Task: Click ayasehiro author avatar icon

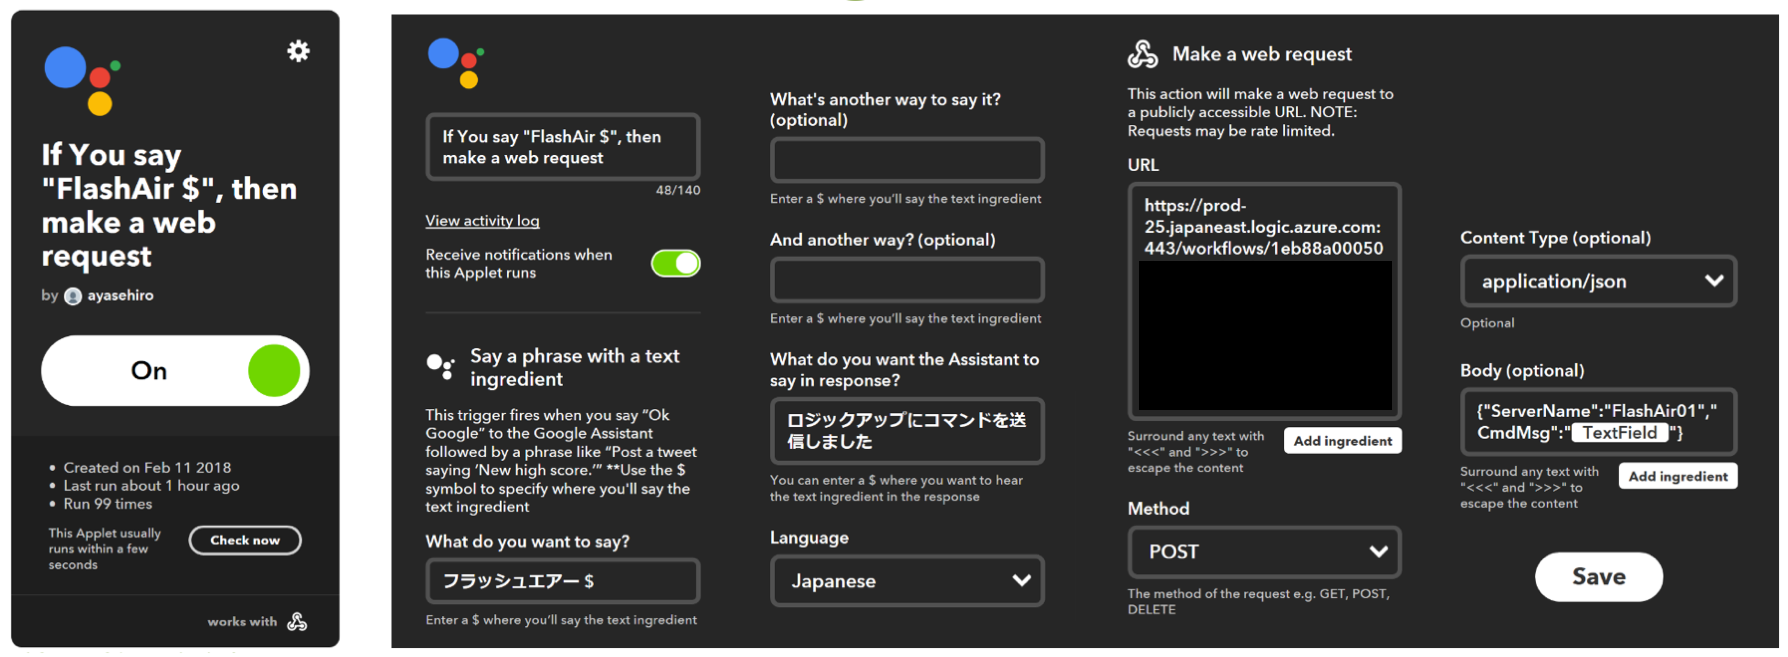Action: (73, 296)
